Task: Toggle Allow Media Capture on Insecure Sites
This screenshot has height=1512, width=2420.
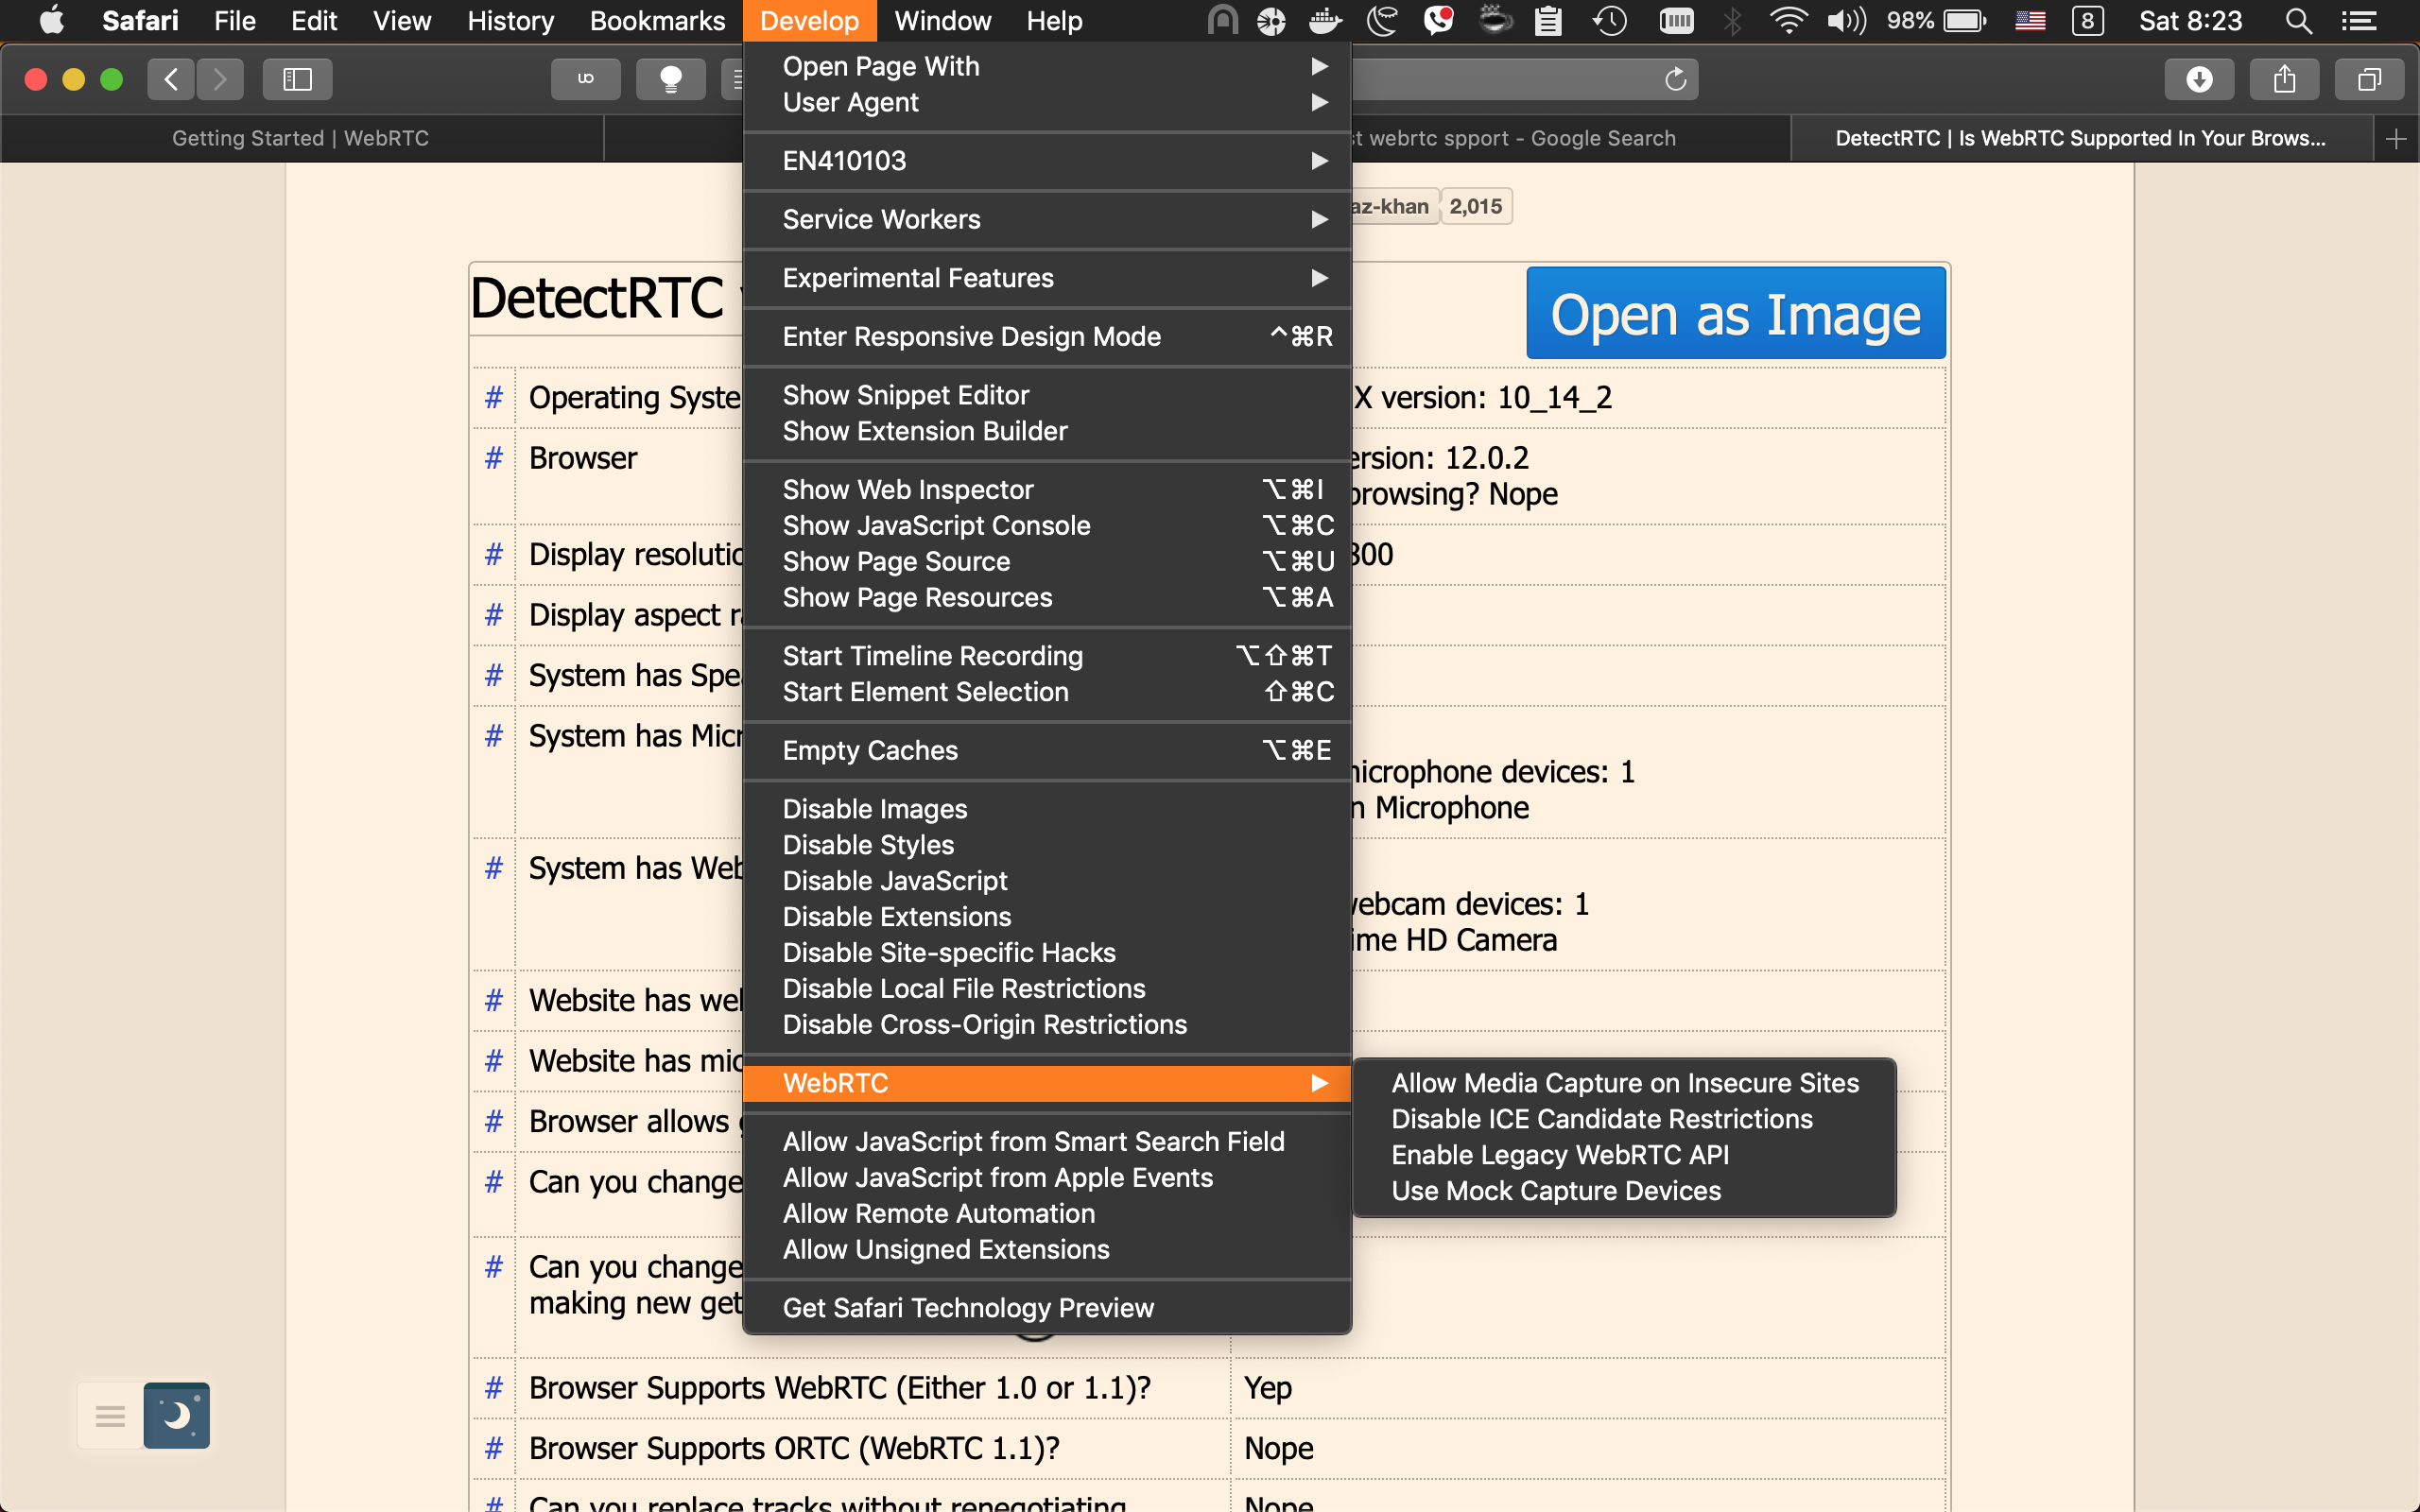Action: pos(1624,1083)
